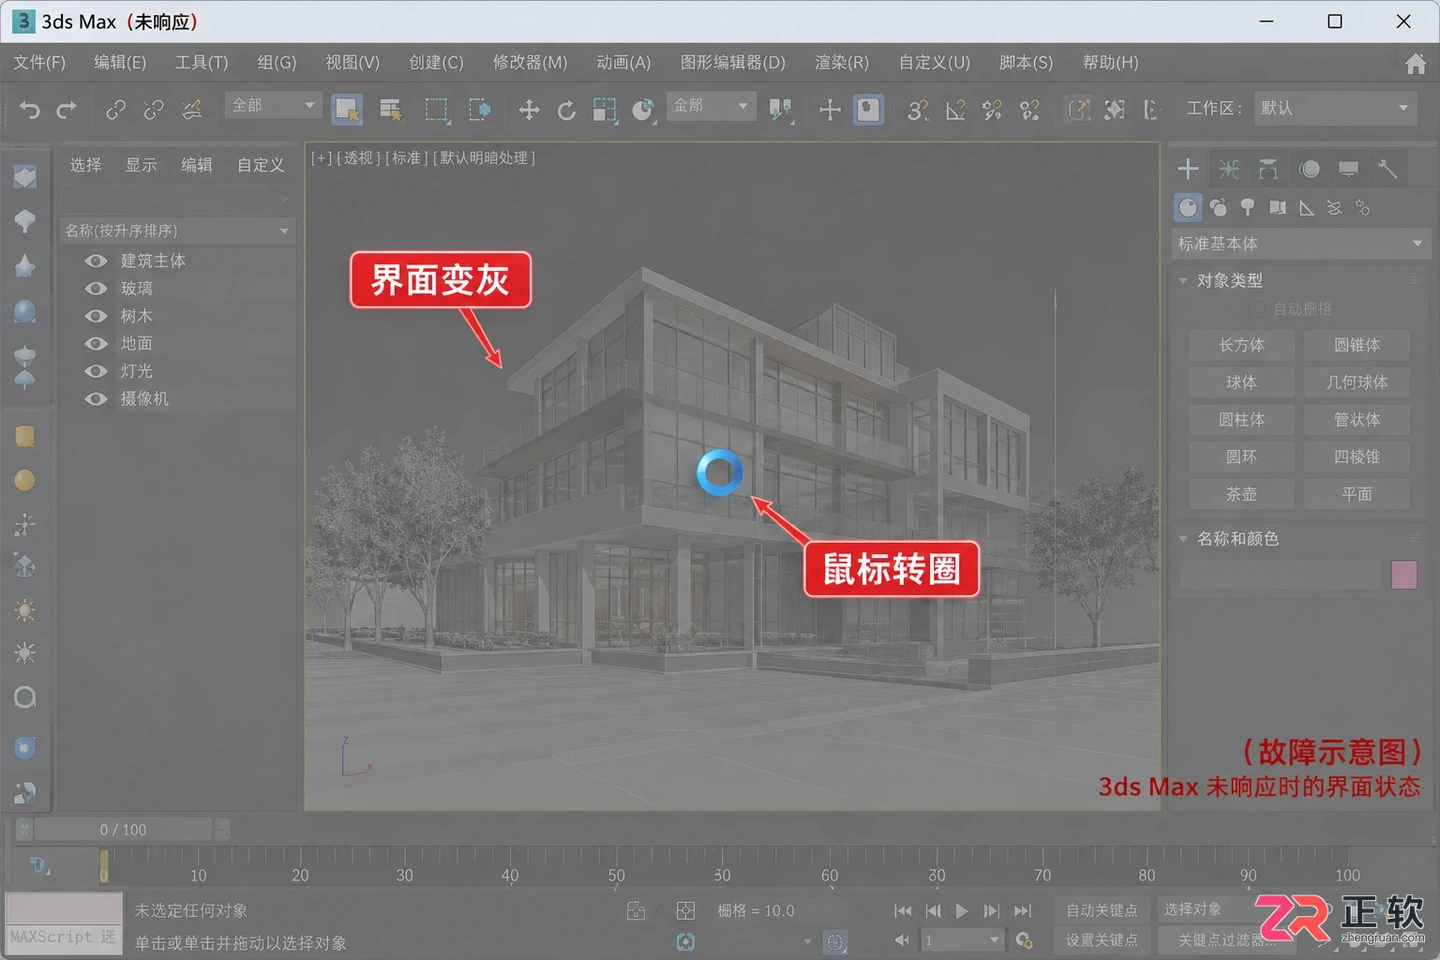Open the 渲染(R) menu

click(842, 63)
